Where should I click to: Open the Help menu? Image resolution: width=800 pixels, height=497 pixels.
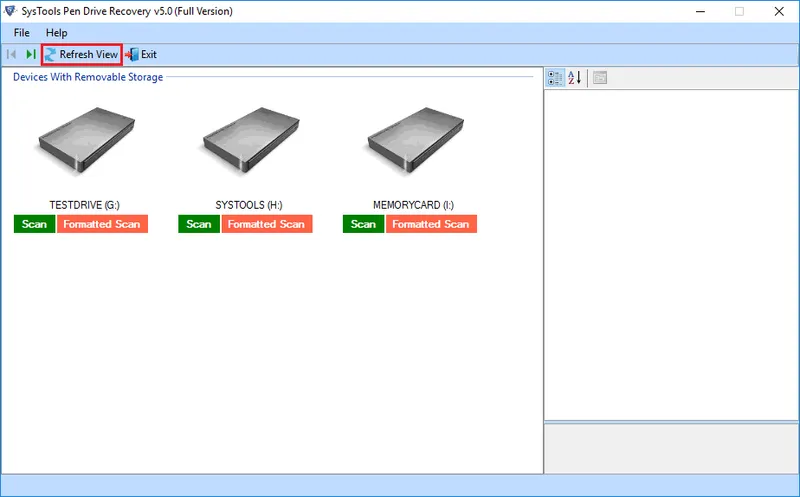pyautogui.click(x=57, y=33)
